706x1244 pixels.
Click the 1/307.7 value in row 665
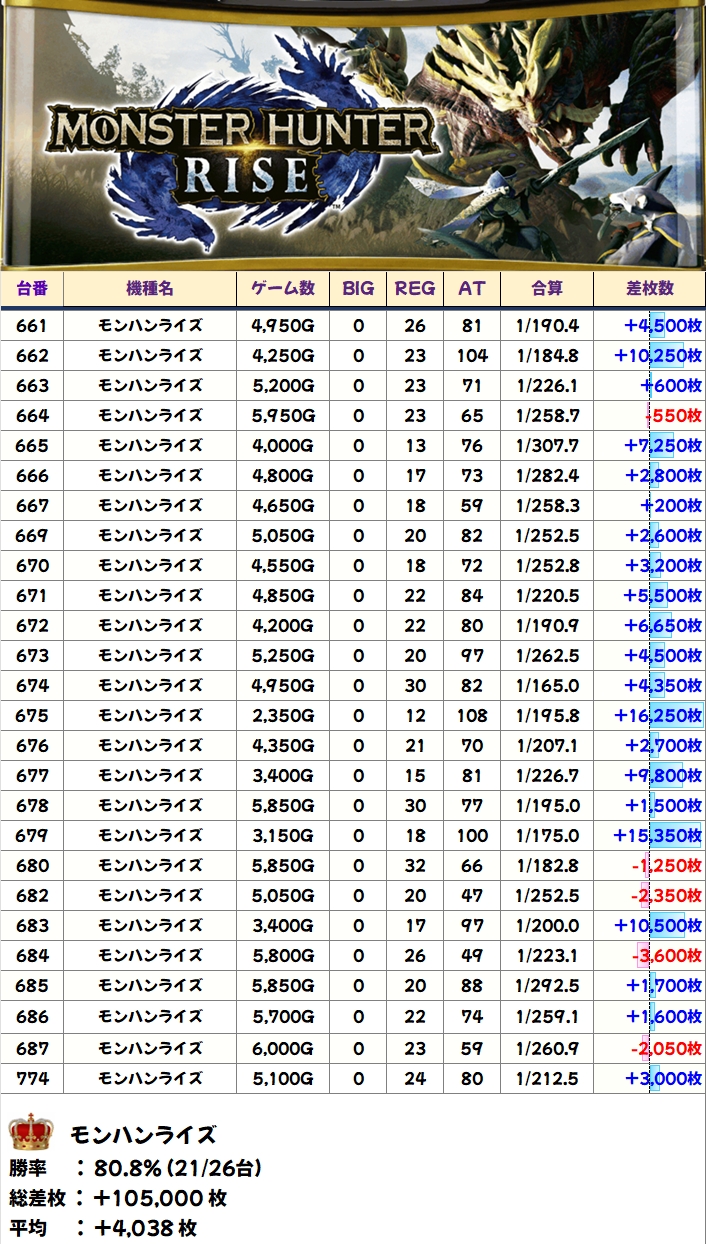click(x=547, y=445)
